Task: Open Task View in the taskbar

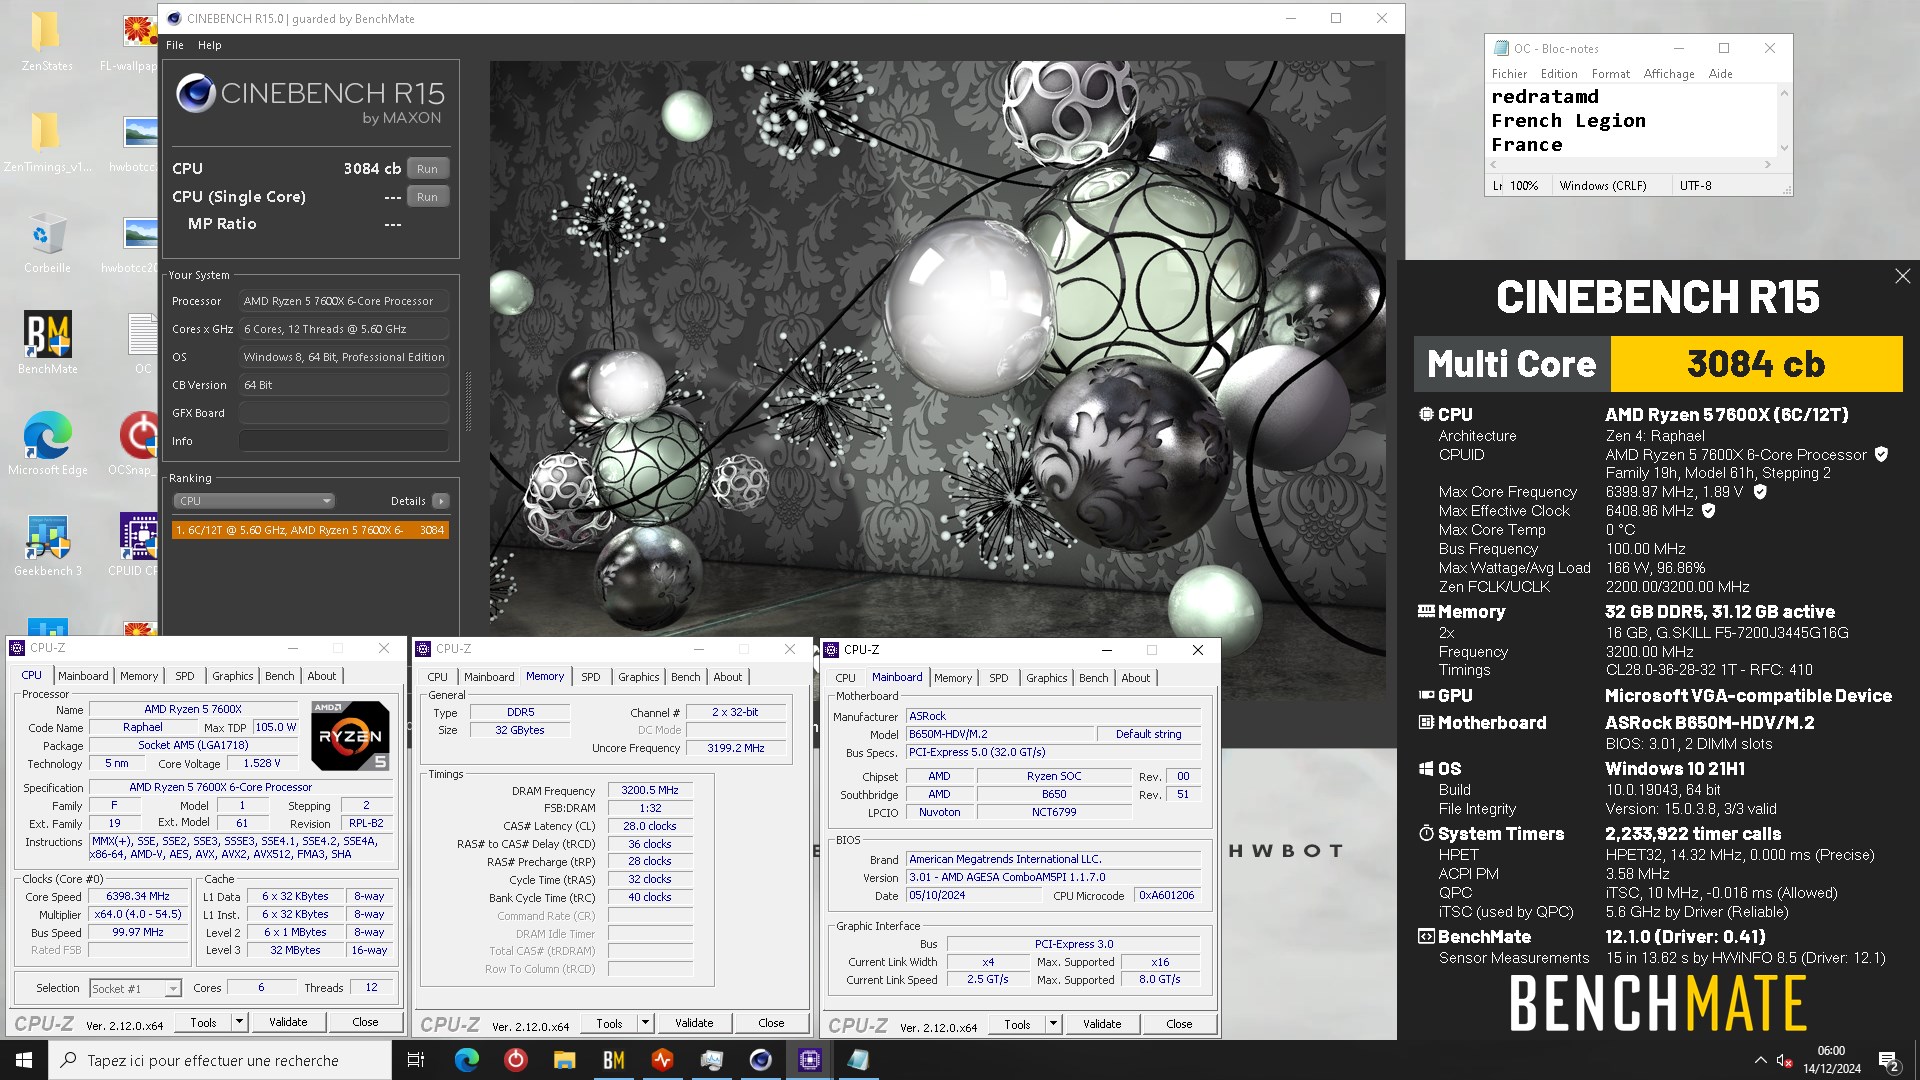Action: 416,1060
